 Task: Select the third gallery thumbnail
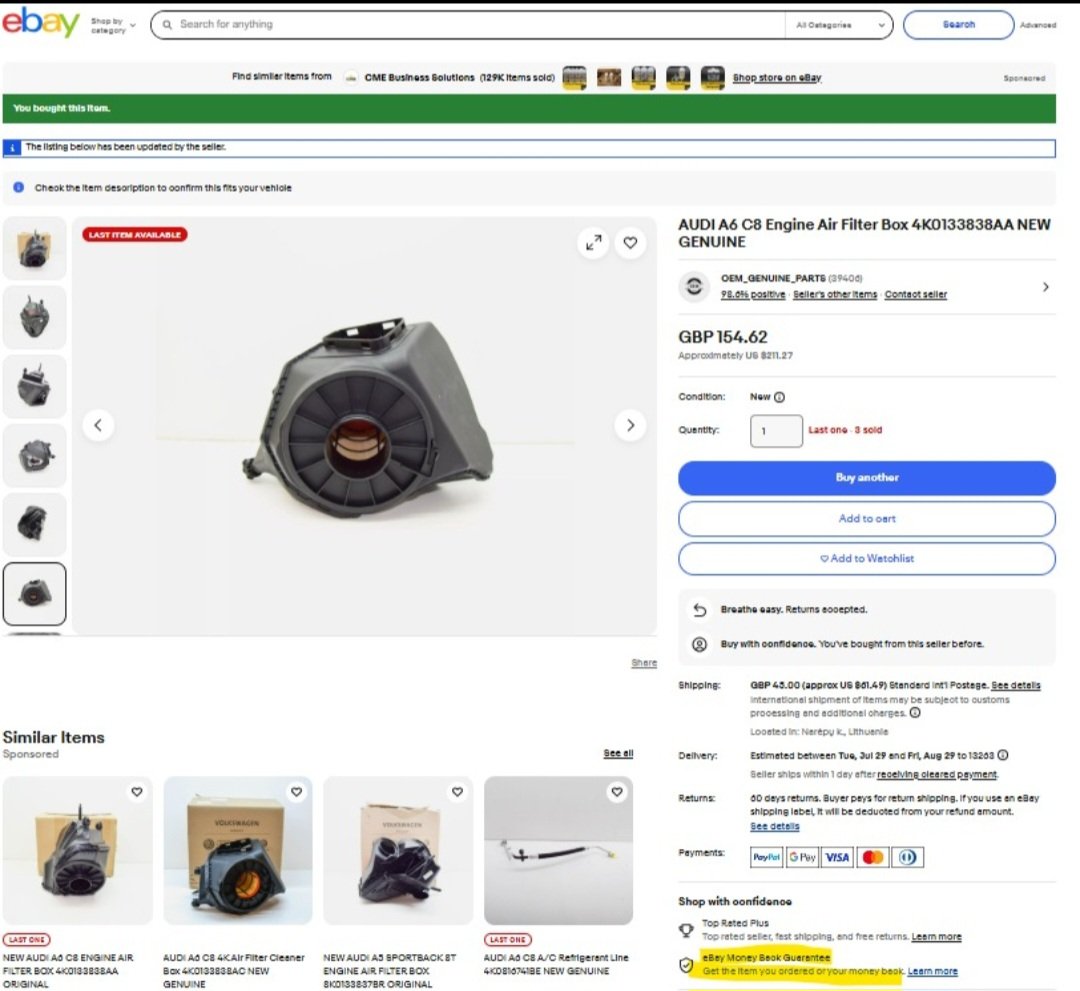34,386
